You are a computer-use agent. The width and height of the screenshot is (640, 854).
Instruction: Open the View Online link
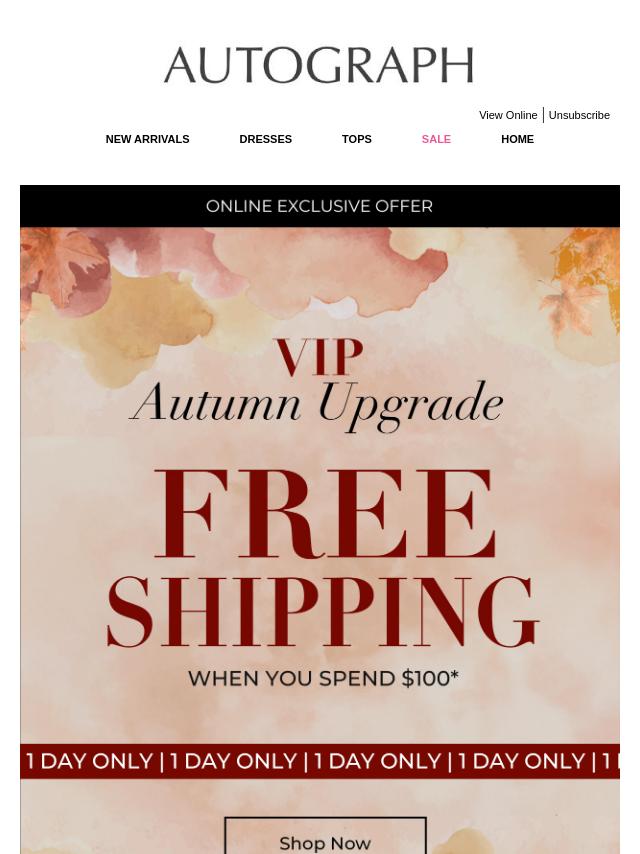(x=508, y=115)
